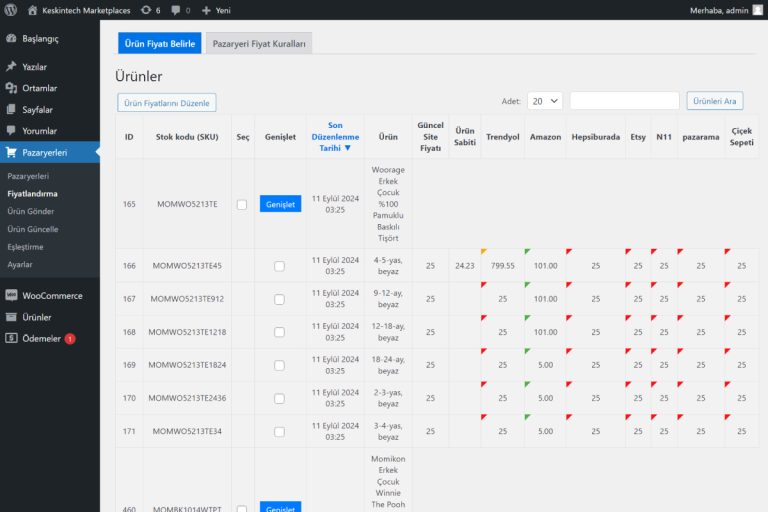Viewport: 768px width, 512px height.
Task: Open Başlangıç dashboard in the sidebar
Action: point(40,38)
